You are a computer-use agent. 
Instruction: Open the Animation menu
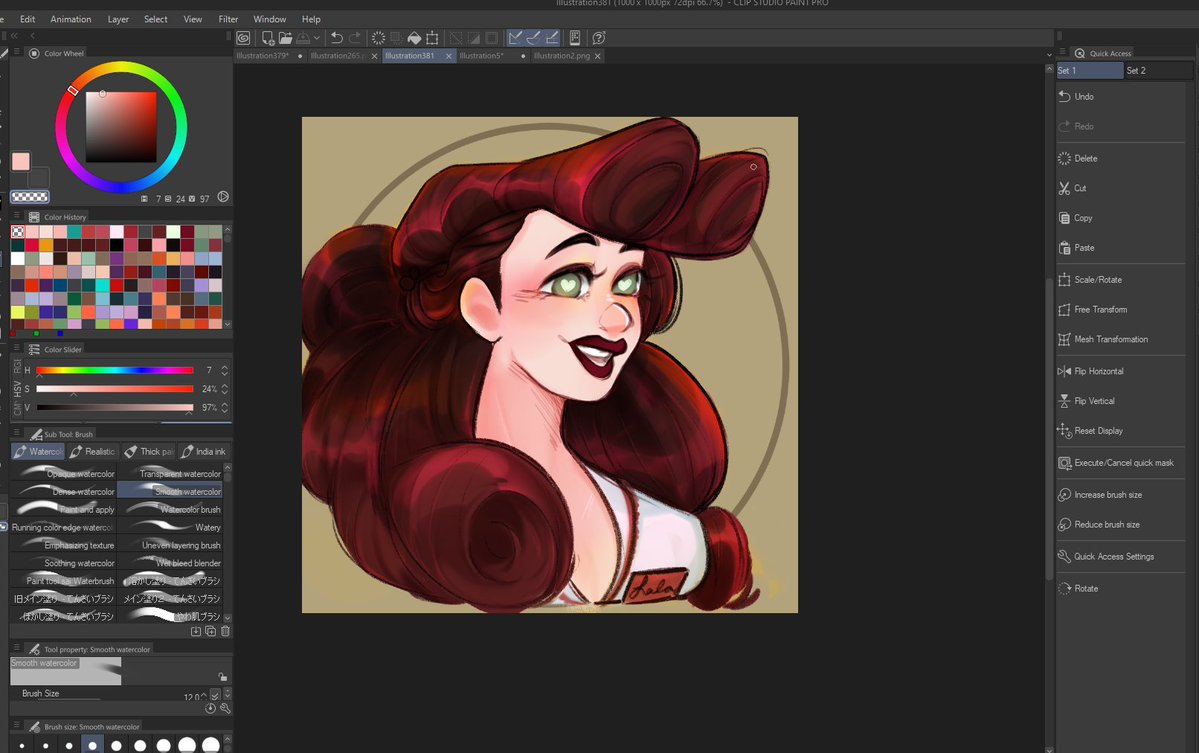70,19
